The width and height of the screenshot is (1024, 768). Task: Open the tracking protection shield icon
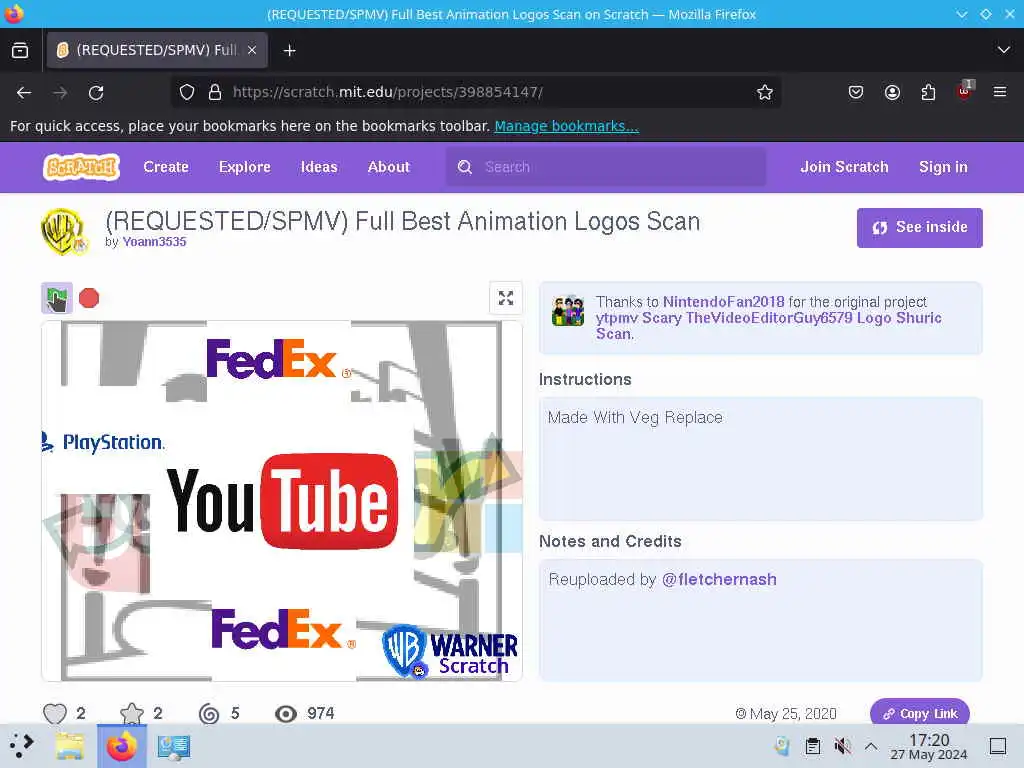187,92
